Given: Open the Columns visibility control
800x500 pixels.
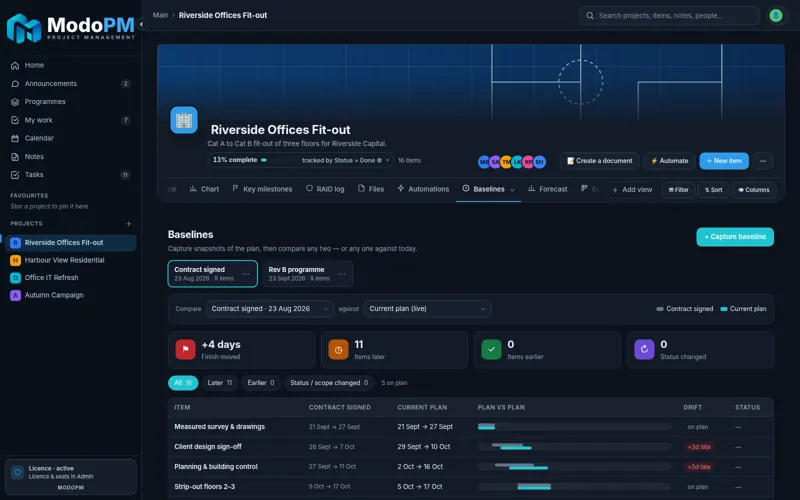Looking at the screenshot, I should point(754,190).
